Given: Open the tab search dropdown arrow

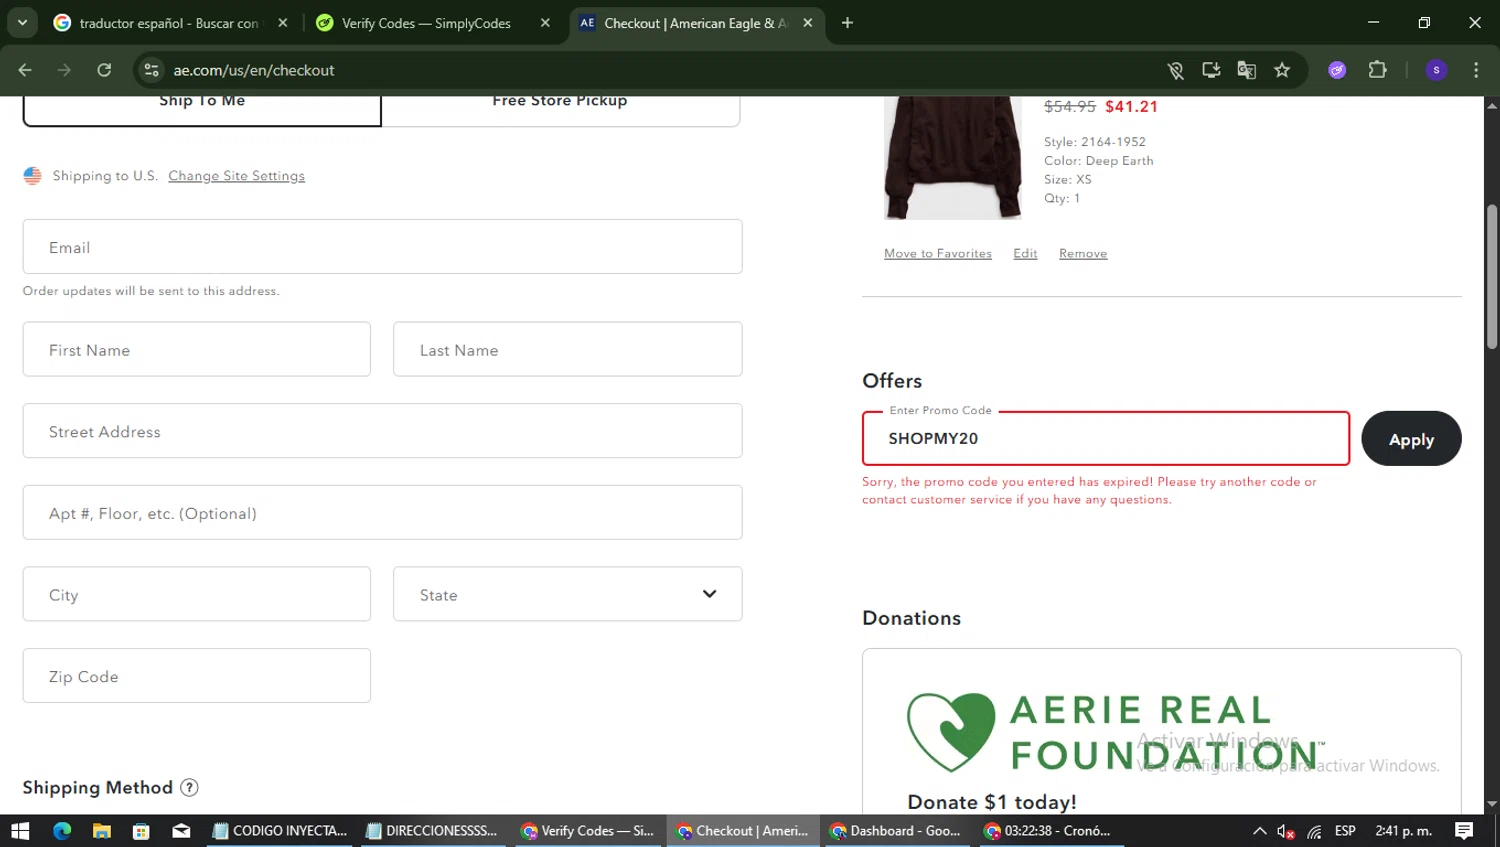Looking at the screenshot, I should coord(22,22).
